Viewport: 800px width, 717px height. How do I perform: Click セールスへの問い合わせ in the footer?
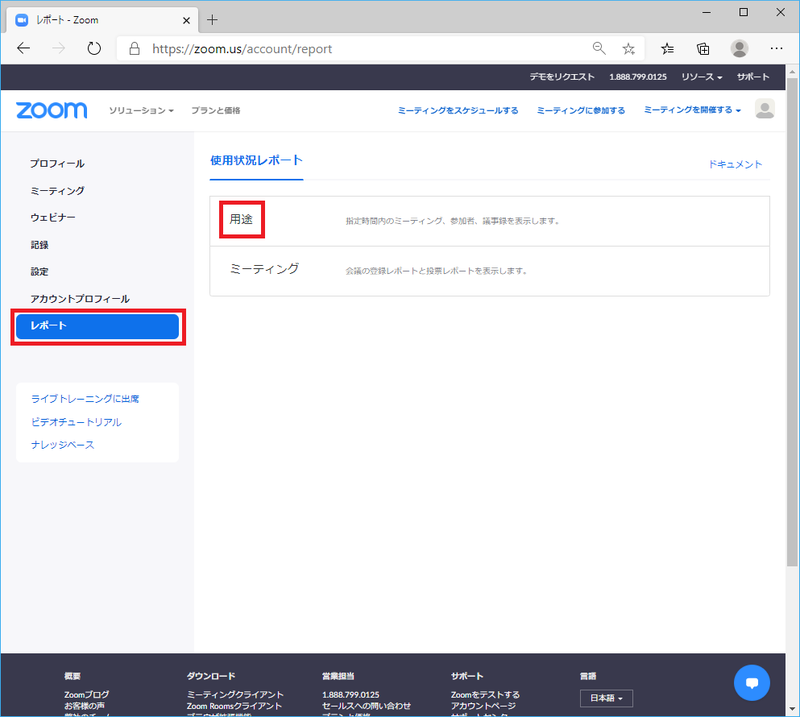[366, 706]
